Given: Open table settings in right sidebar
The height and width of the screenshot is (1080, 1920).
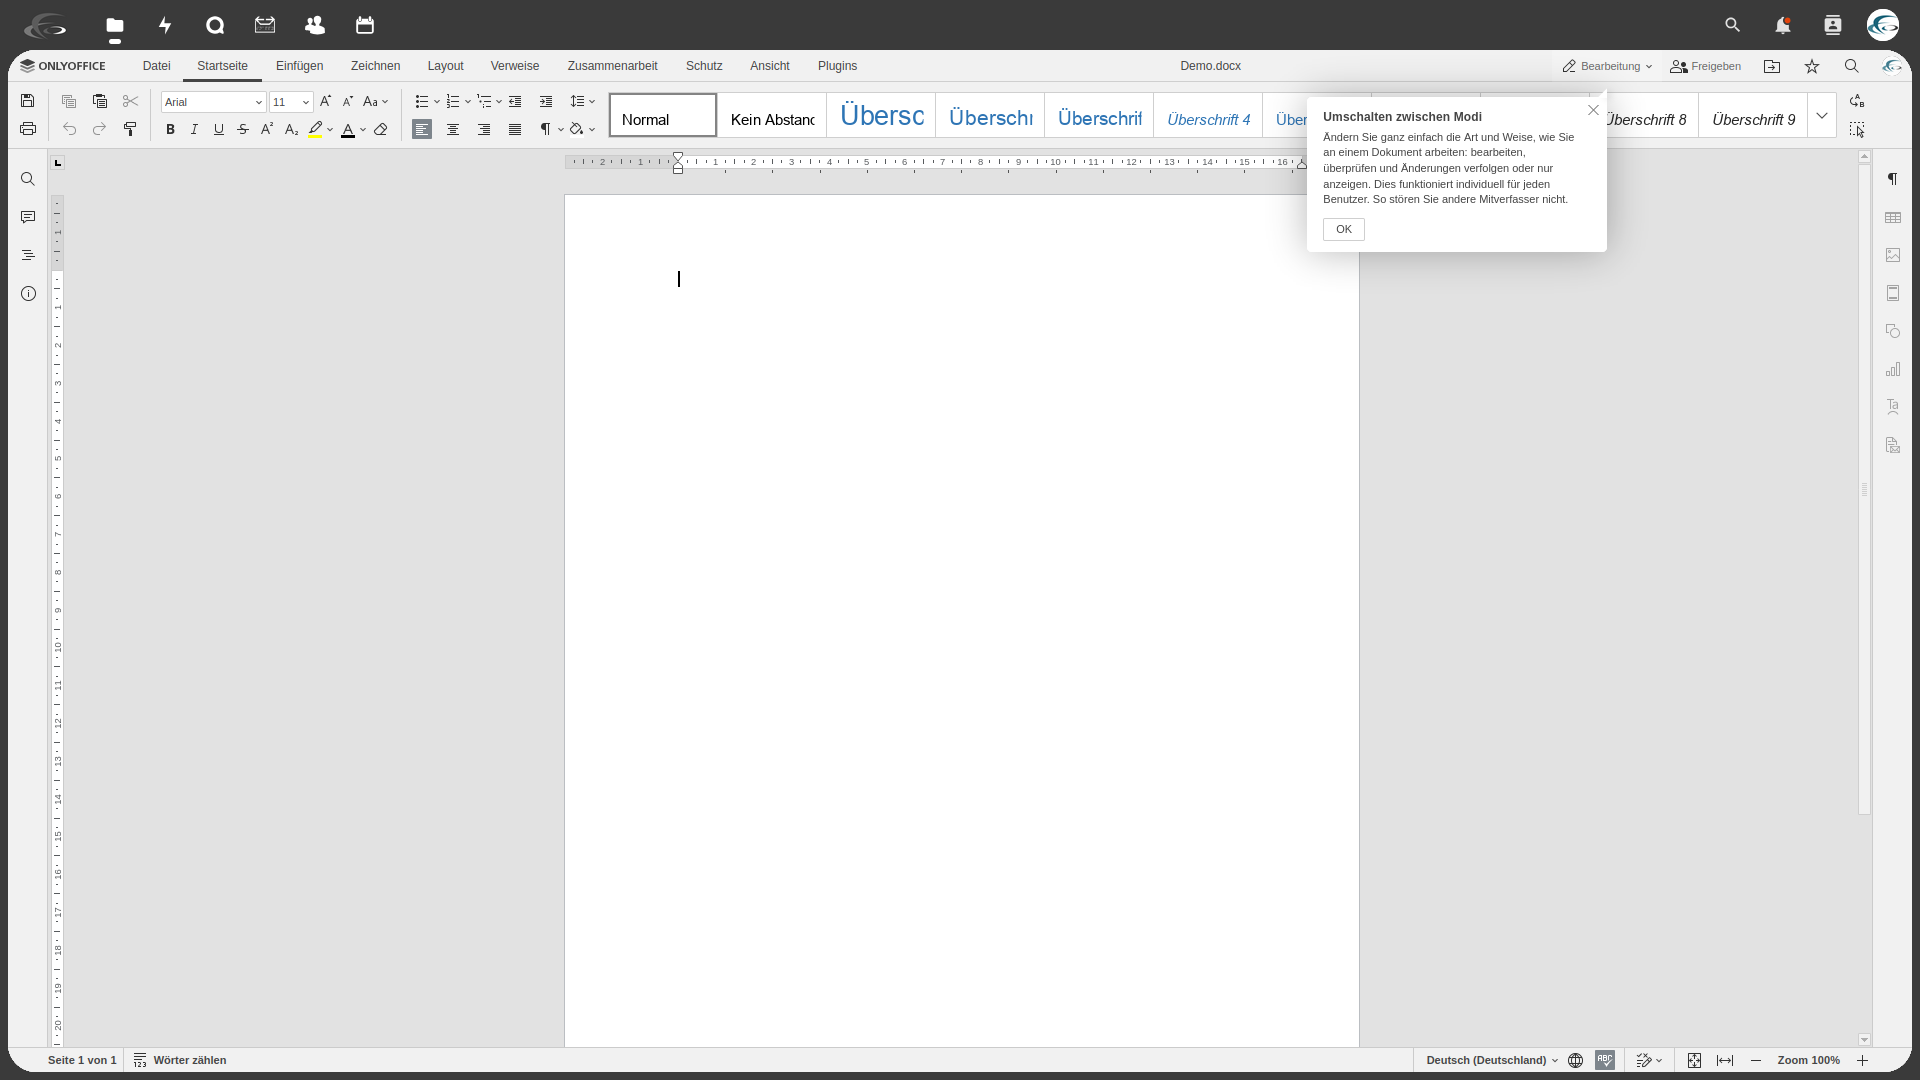Looking at the screenshot, I should [1893, 217].
